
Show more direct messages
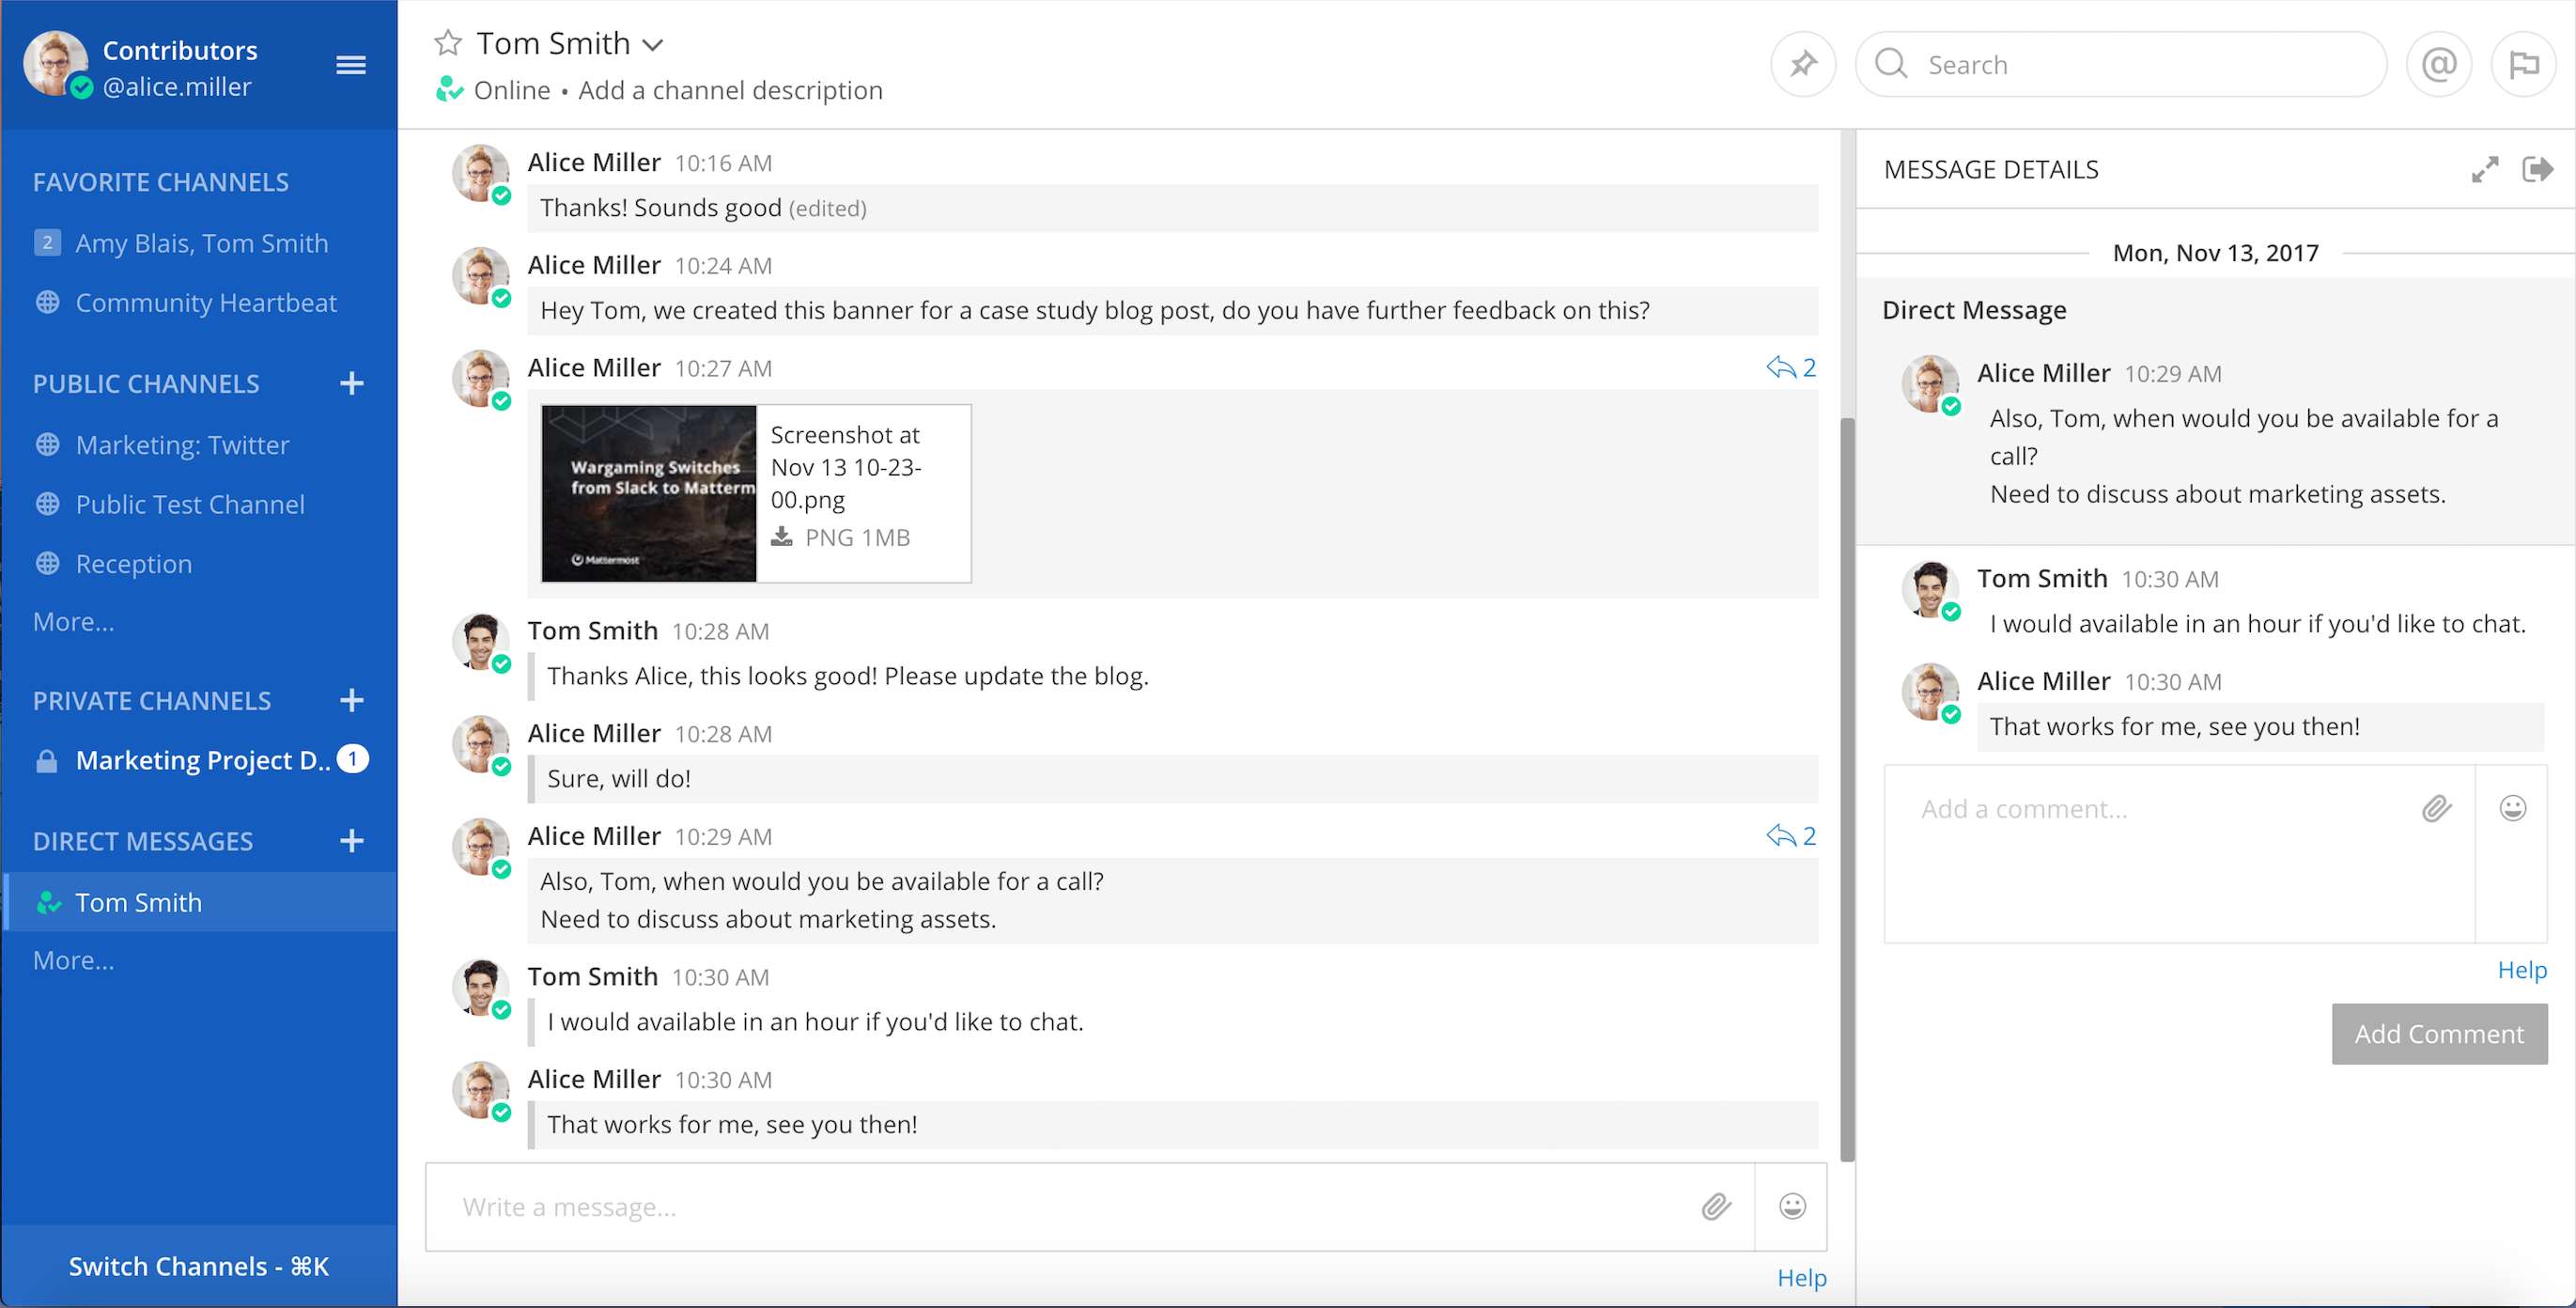tap(73, 960)
